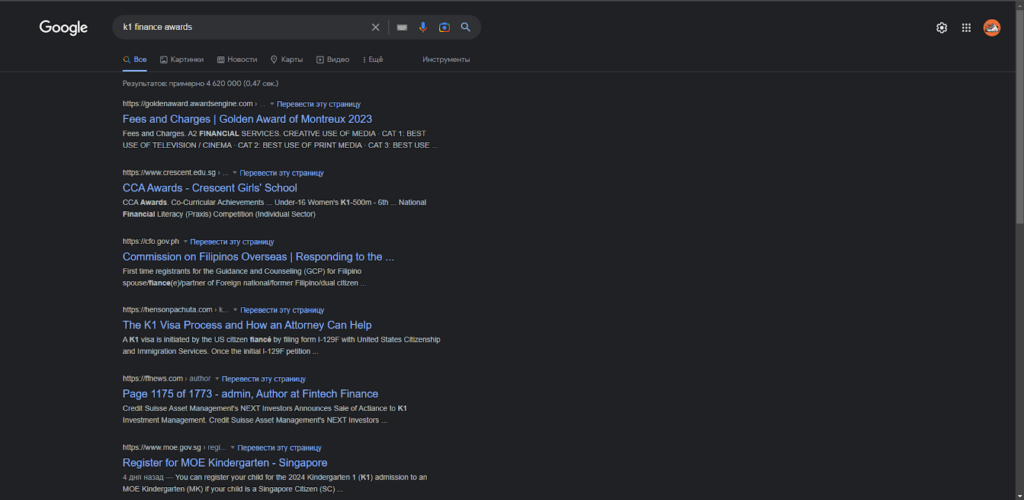Expand dropdown arrow next to ffnews.com URL
1024x500 pixels.
217,379
